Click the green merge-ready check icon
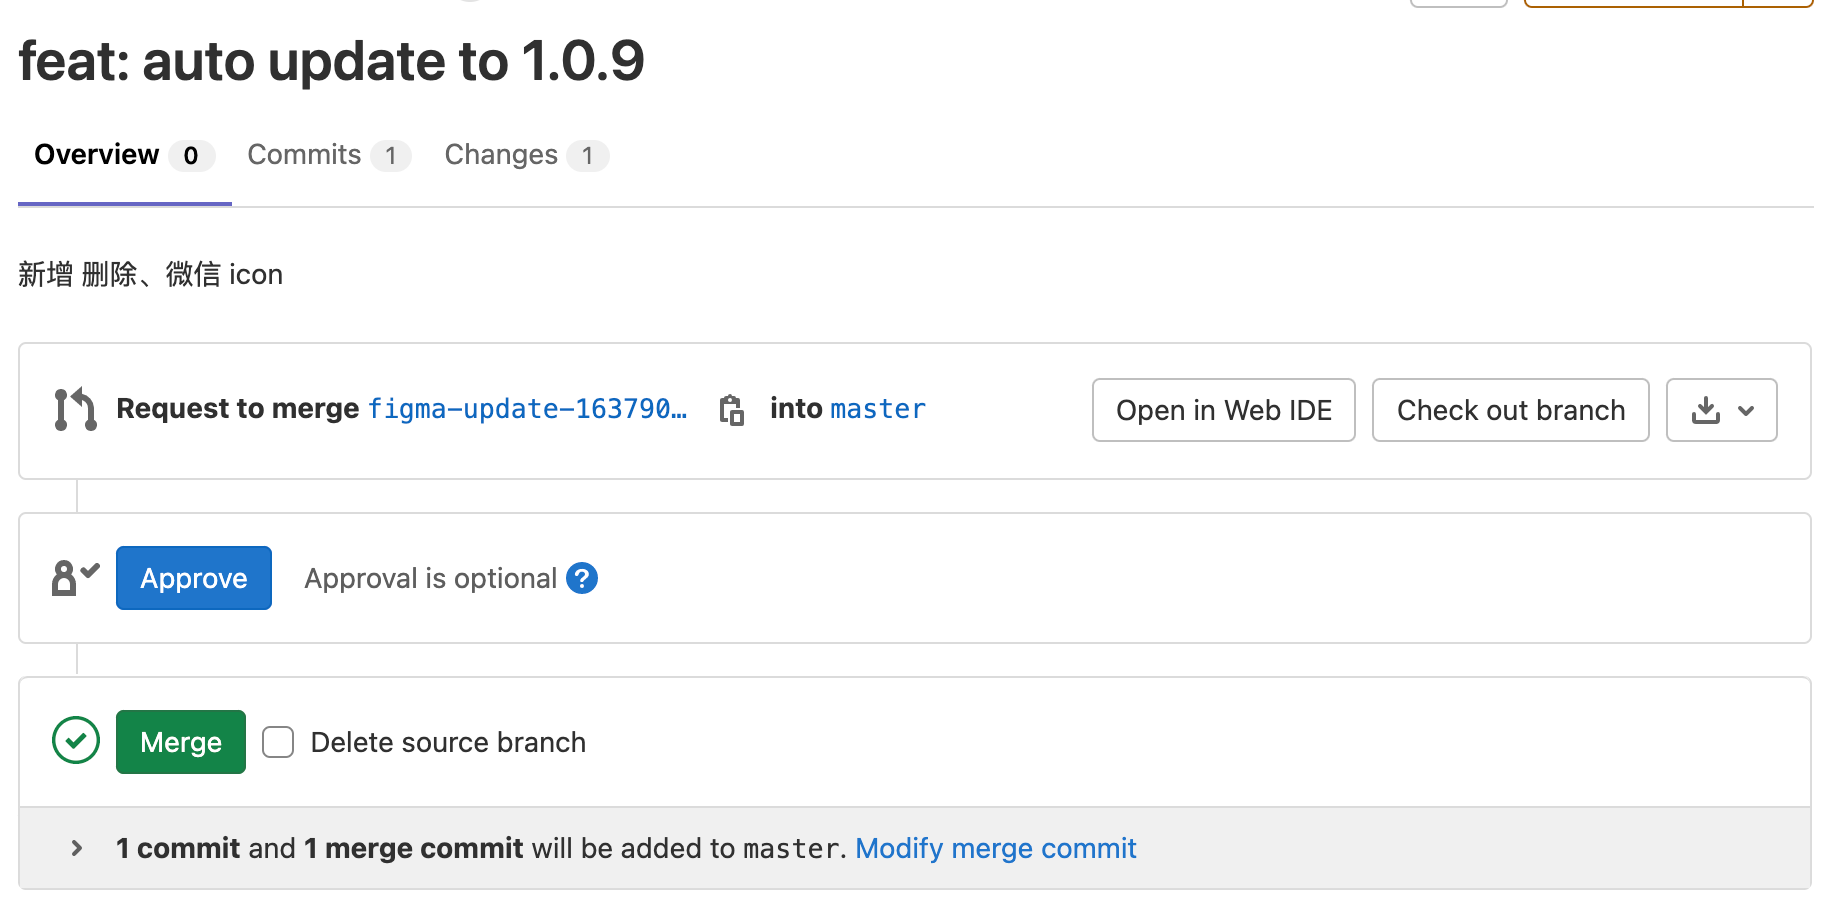1834x904 pixels. (x=76, y=741)
